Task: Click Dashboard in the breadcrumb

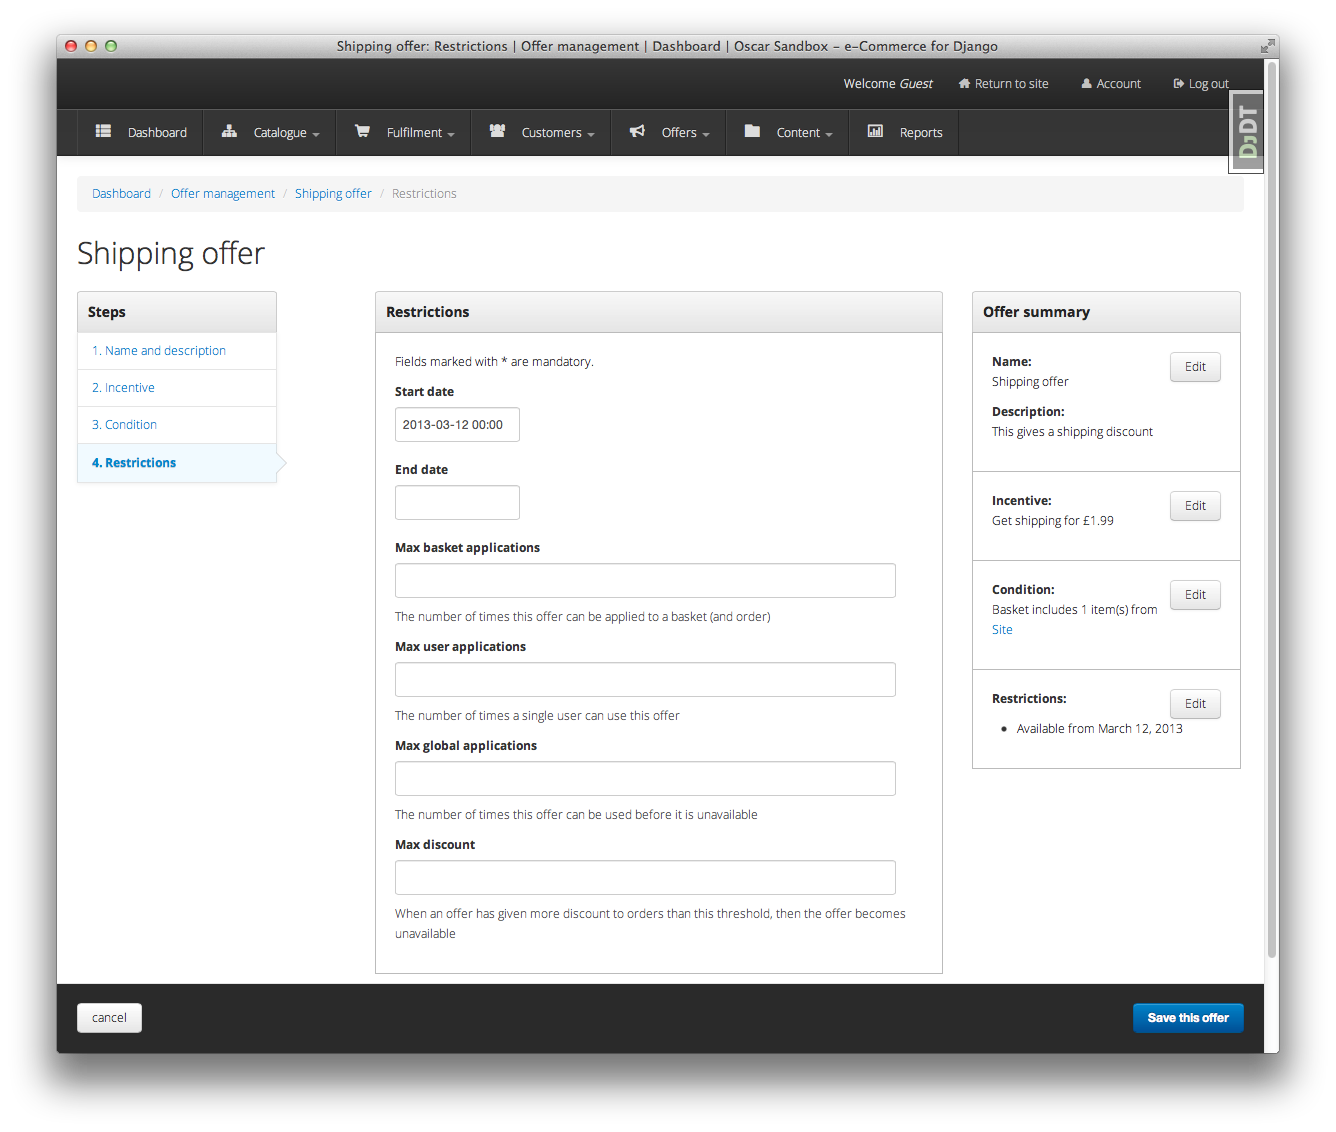Action: (x=121, y=194)
